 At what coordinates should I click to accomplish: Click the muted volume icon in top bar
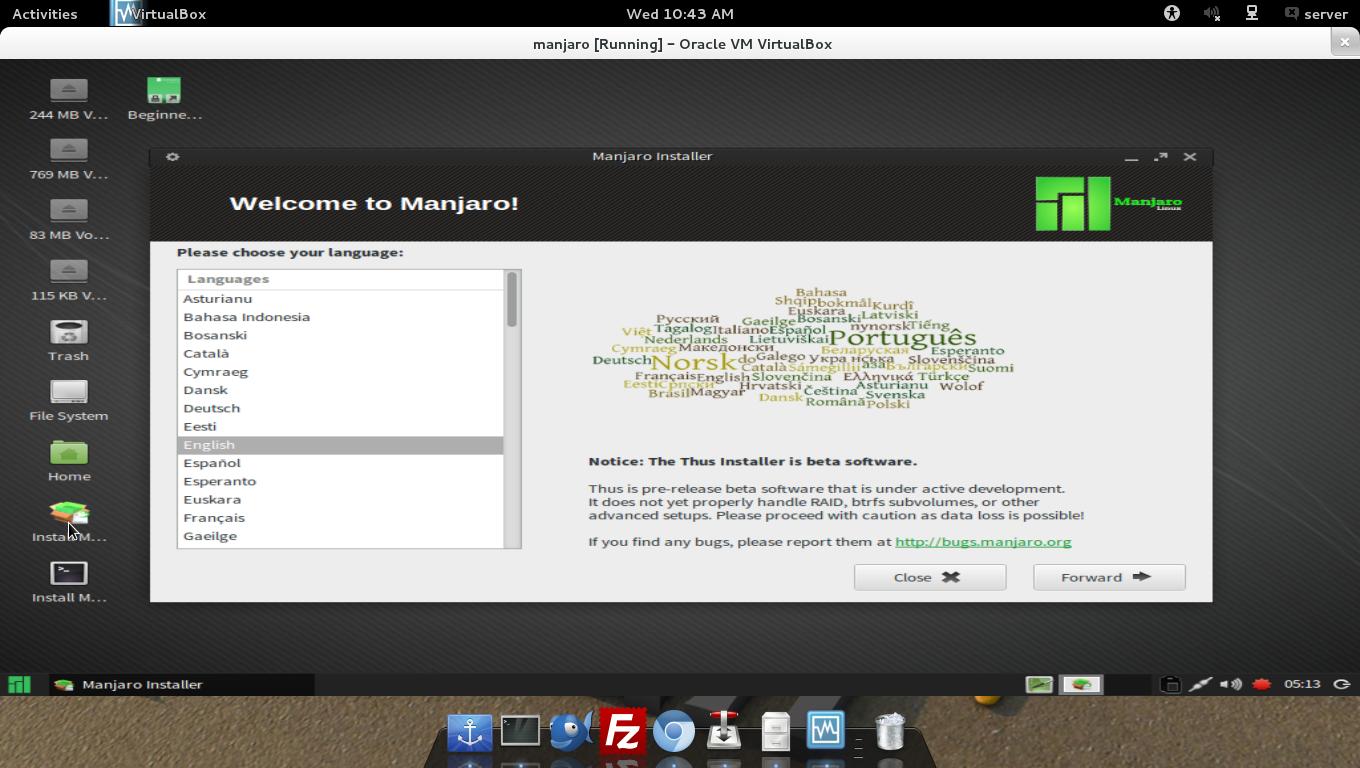1211,13
